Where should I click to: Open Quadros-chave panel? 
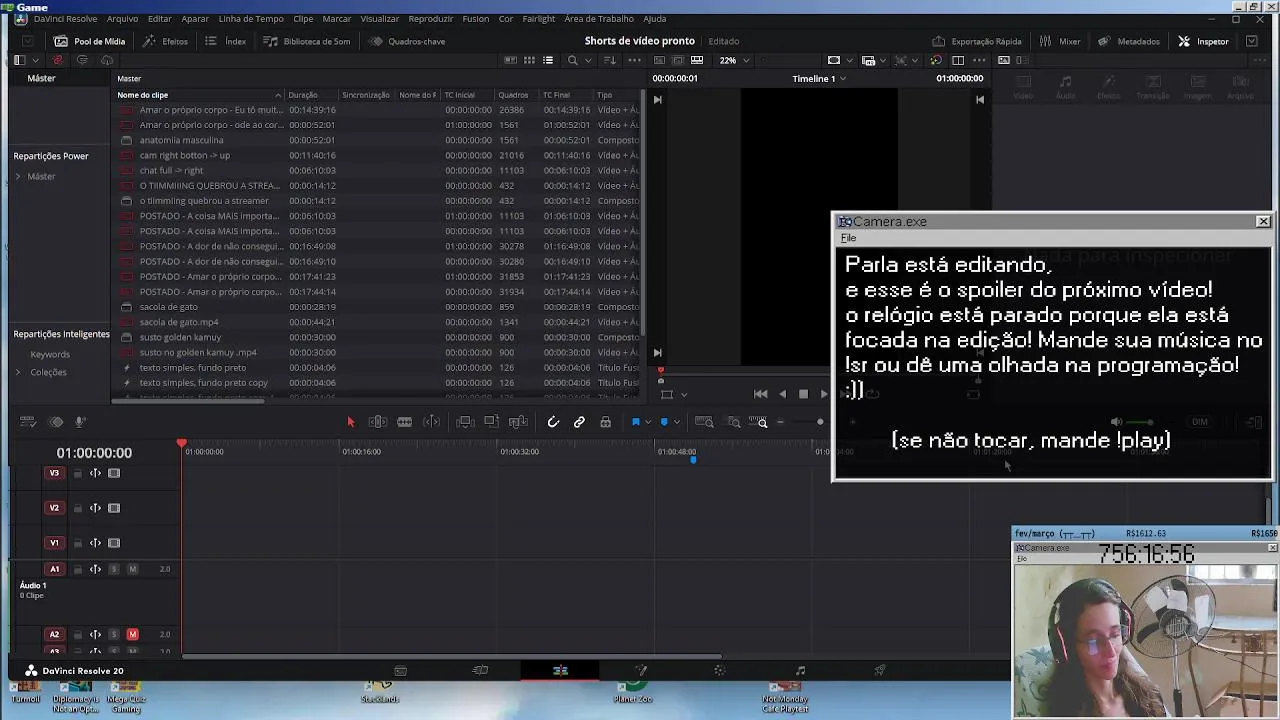click(407, 41)
